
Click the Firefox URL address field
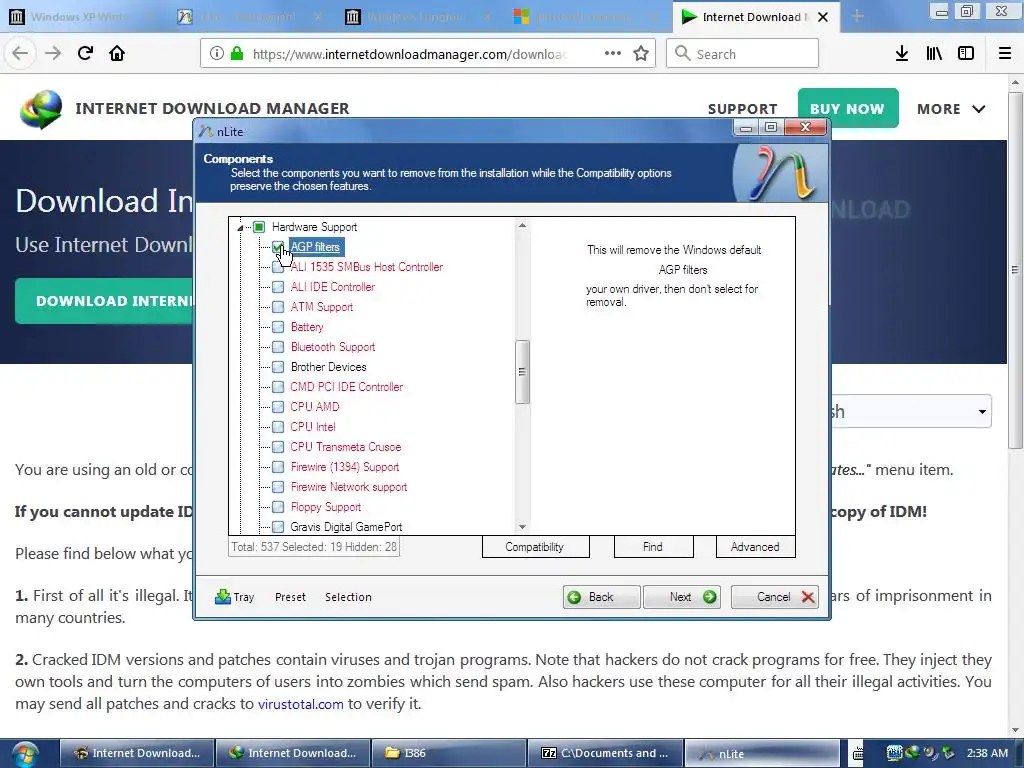coord(409,54)
